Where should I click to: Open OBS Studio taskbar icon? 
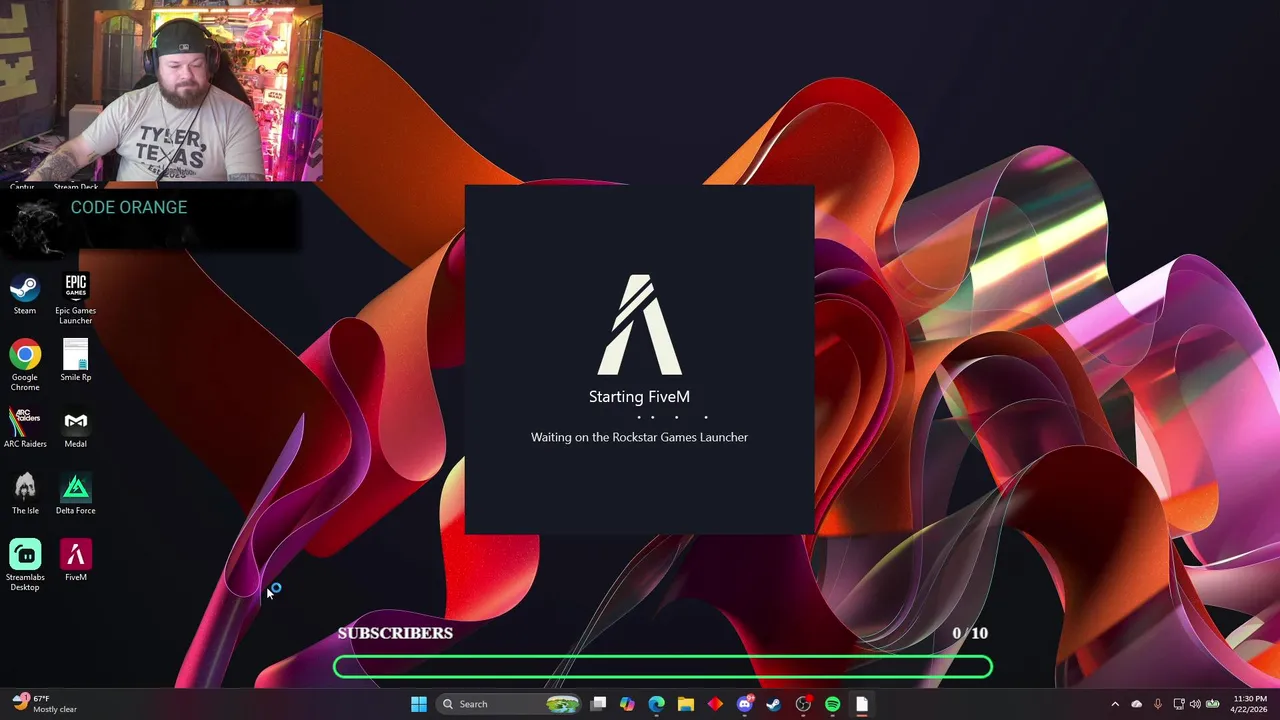click(803, 704)
